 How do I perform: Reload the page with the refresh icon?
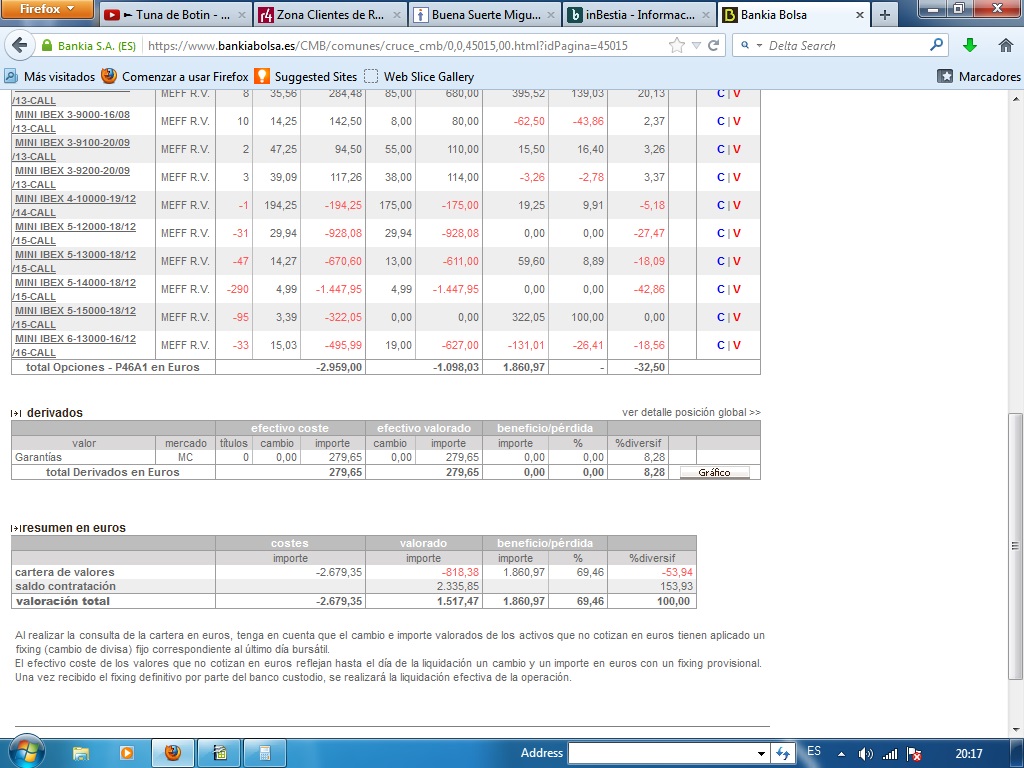tap(713, 46)
